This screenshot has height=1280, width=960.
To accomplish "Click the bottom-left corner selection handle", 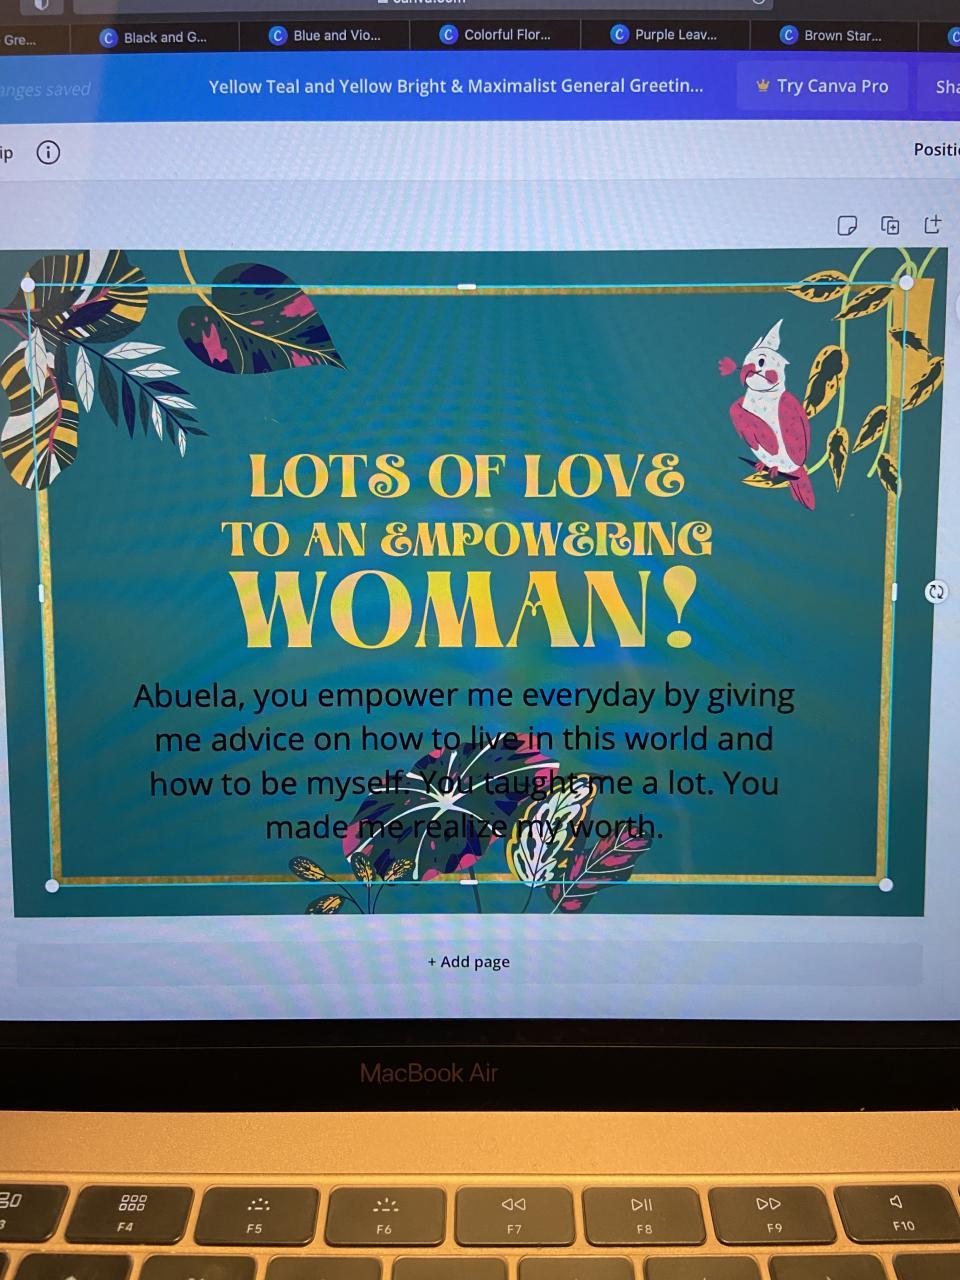I will 52,885.
